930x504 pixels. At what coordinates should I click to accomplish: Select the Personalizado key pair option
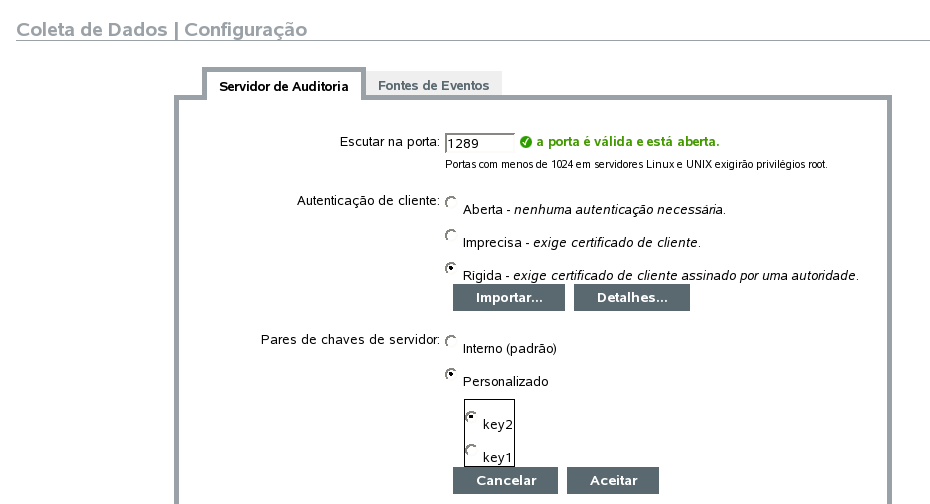pos(451,374)
